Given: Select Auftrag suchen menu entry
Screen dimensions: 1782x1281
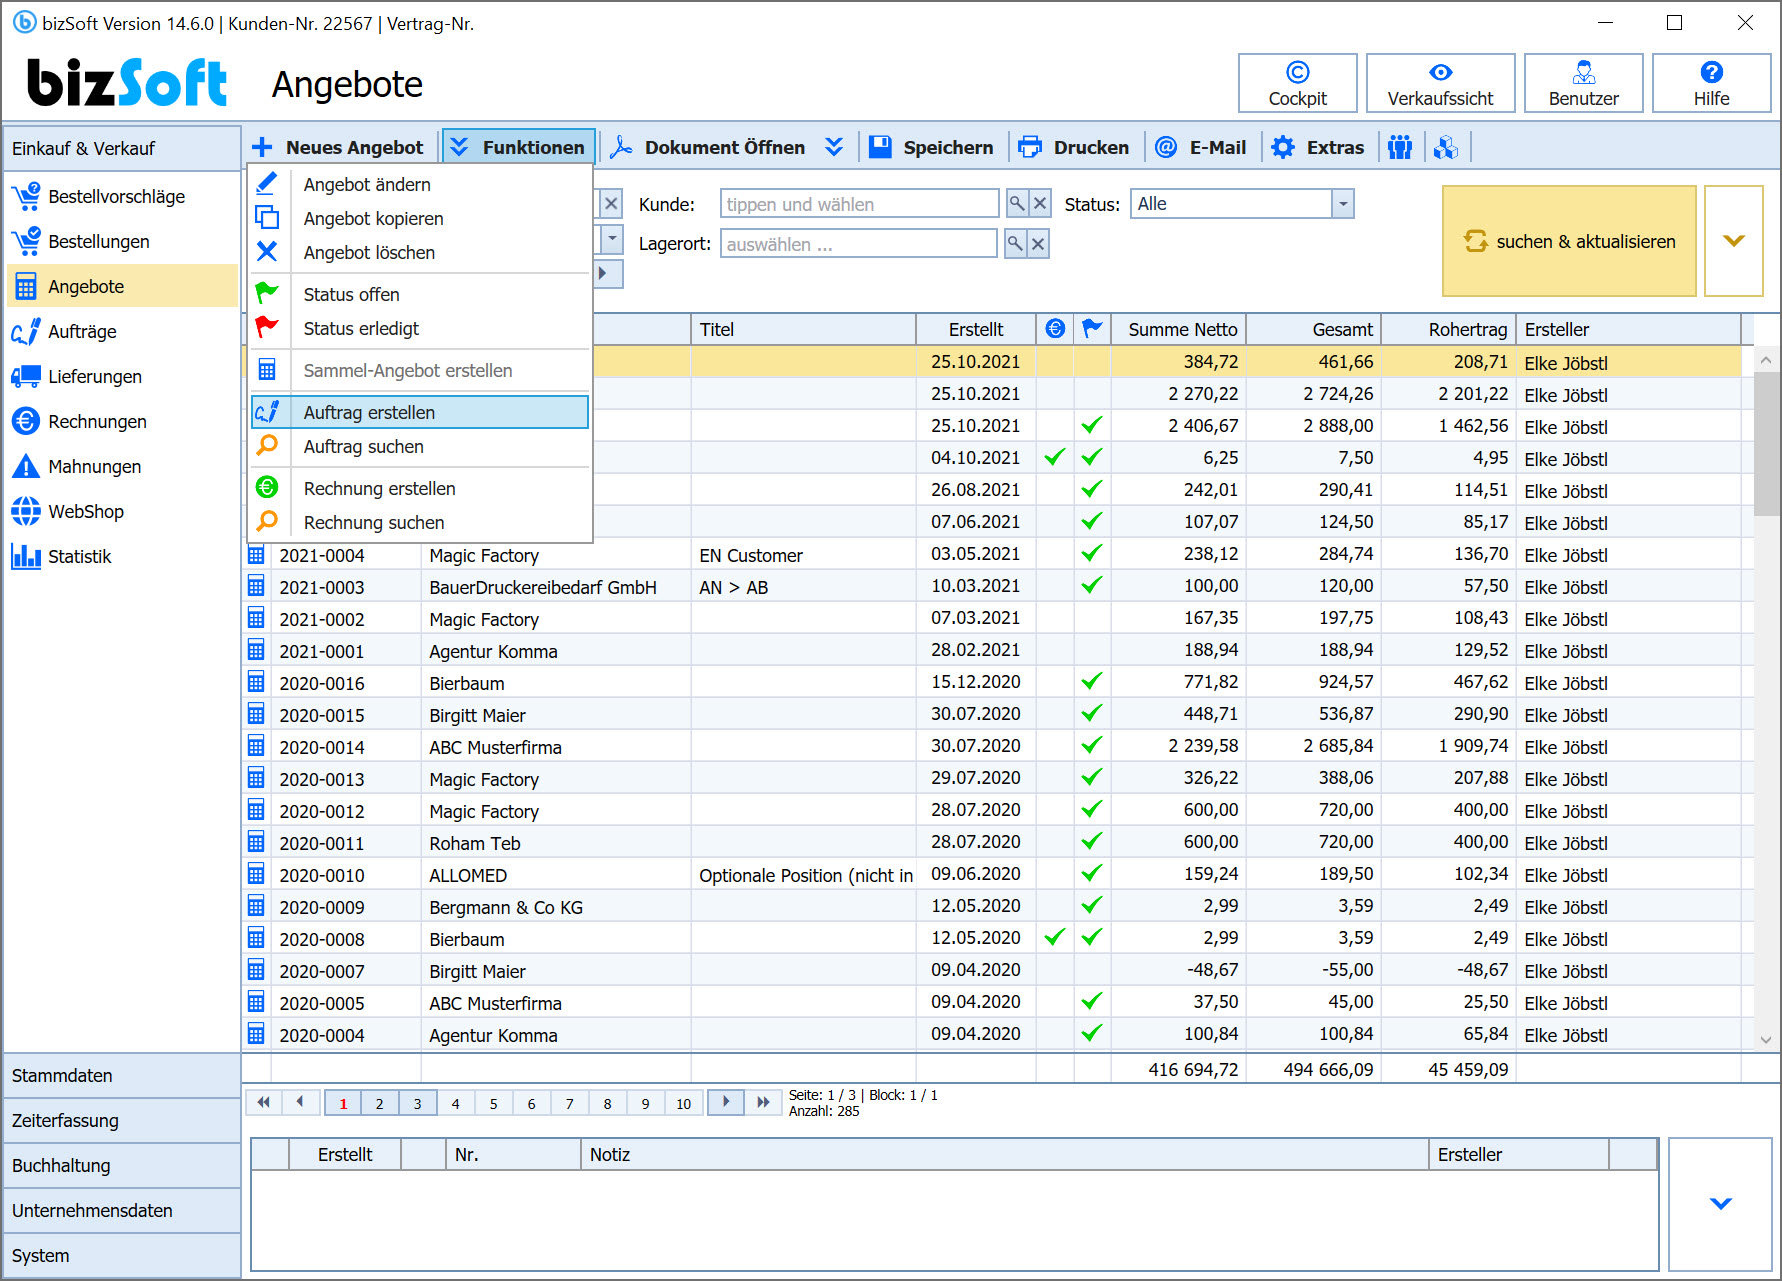Looking at the screenshot, I should pos(420,446).
